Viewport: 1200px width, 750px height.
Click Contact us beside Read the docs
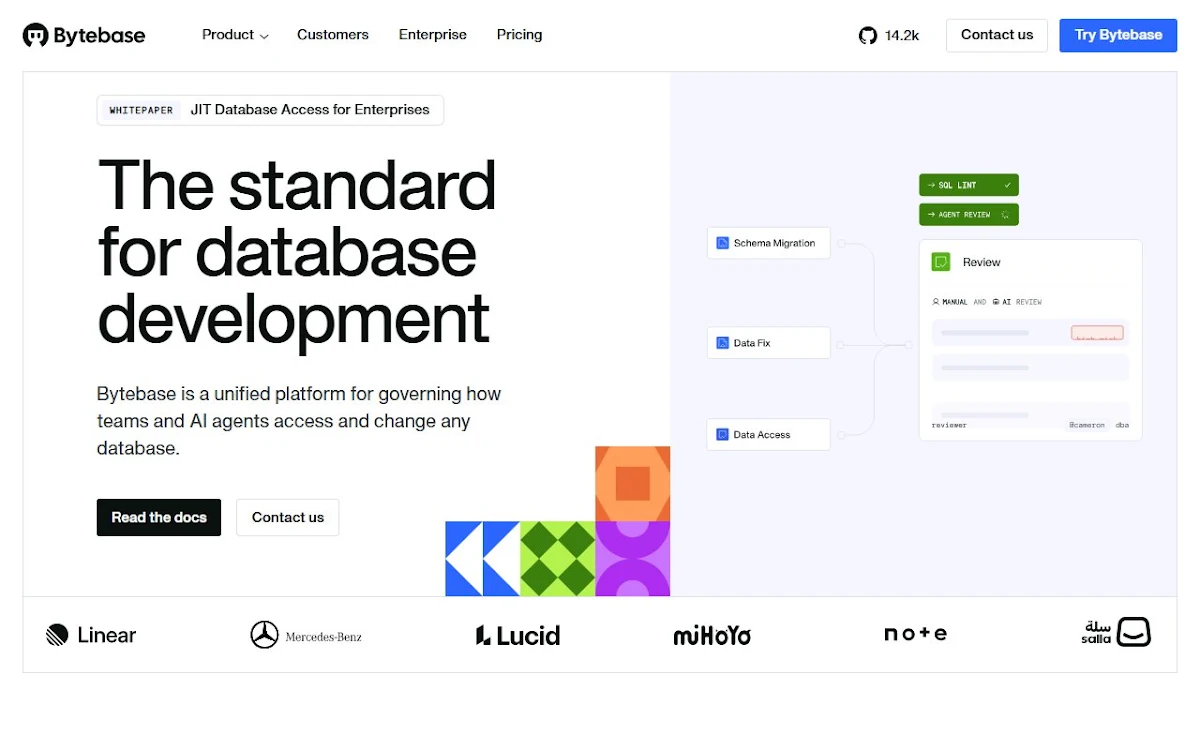point(288,517)
